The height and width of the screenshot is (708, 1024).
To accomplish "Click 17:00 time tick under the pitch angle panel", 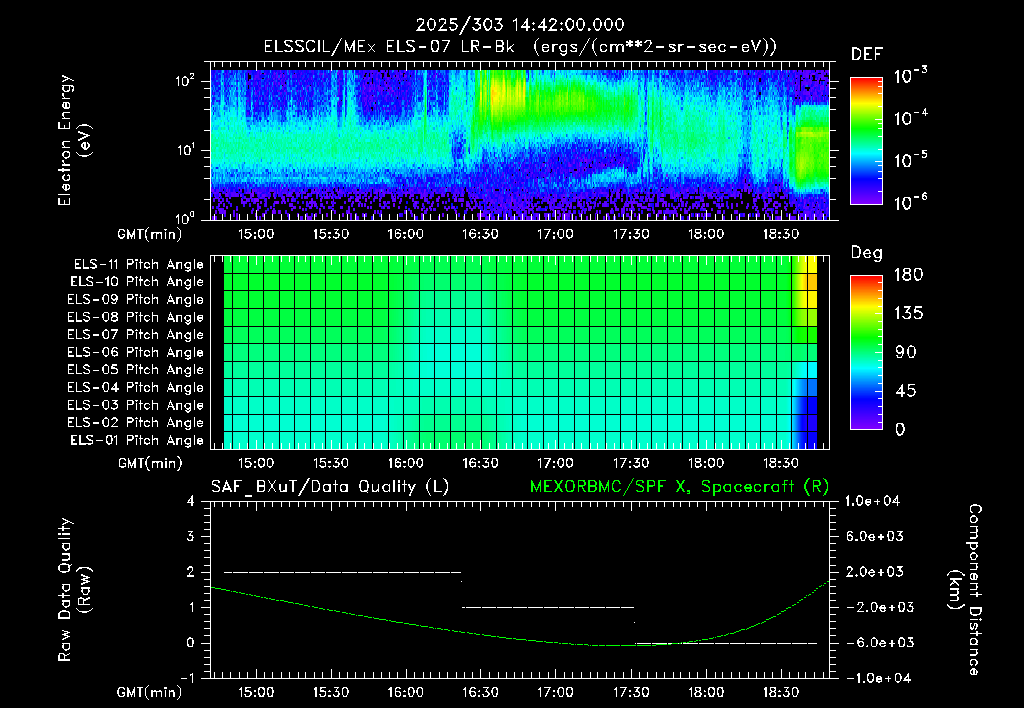I will 556,463.
